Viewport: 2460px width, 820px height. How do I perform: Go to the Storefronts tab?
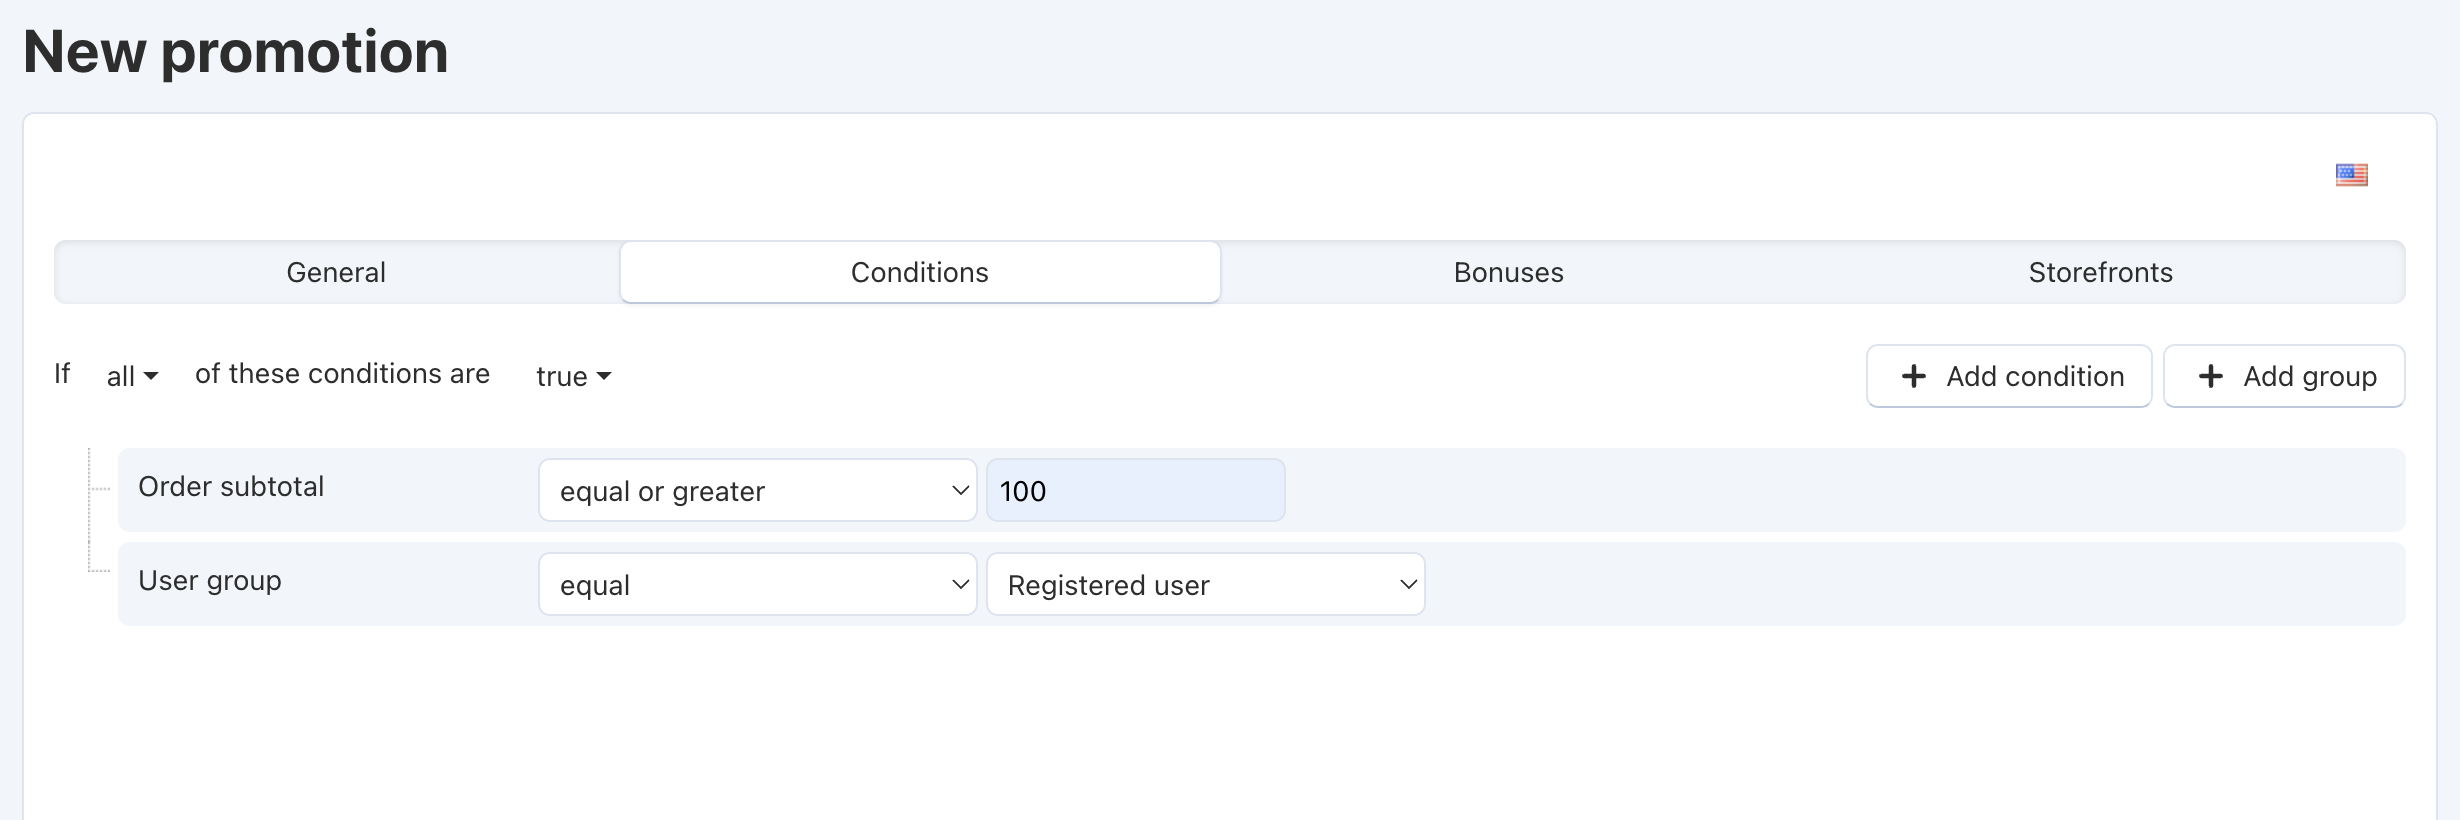coord(2101,272)
